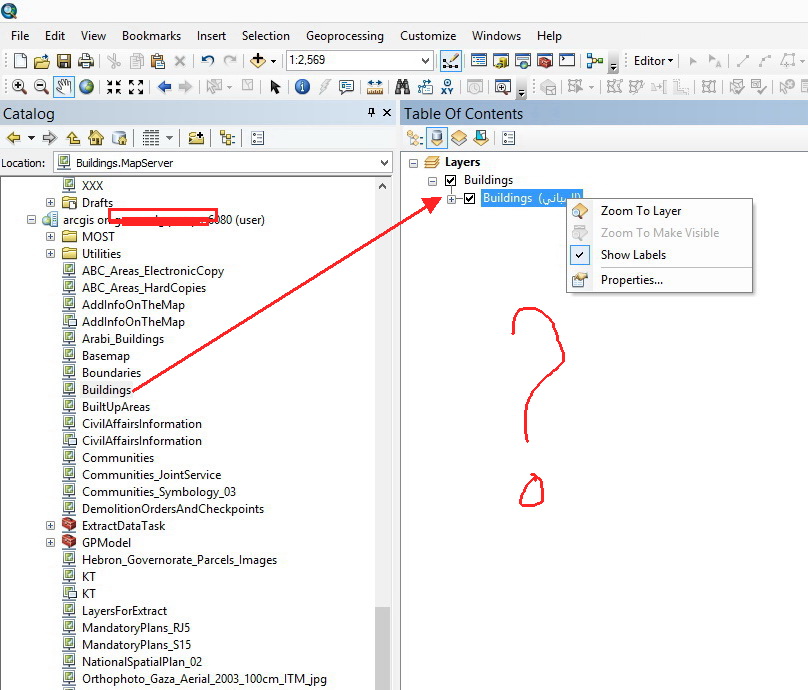Open the Measure ruler tool

(375, 87)
